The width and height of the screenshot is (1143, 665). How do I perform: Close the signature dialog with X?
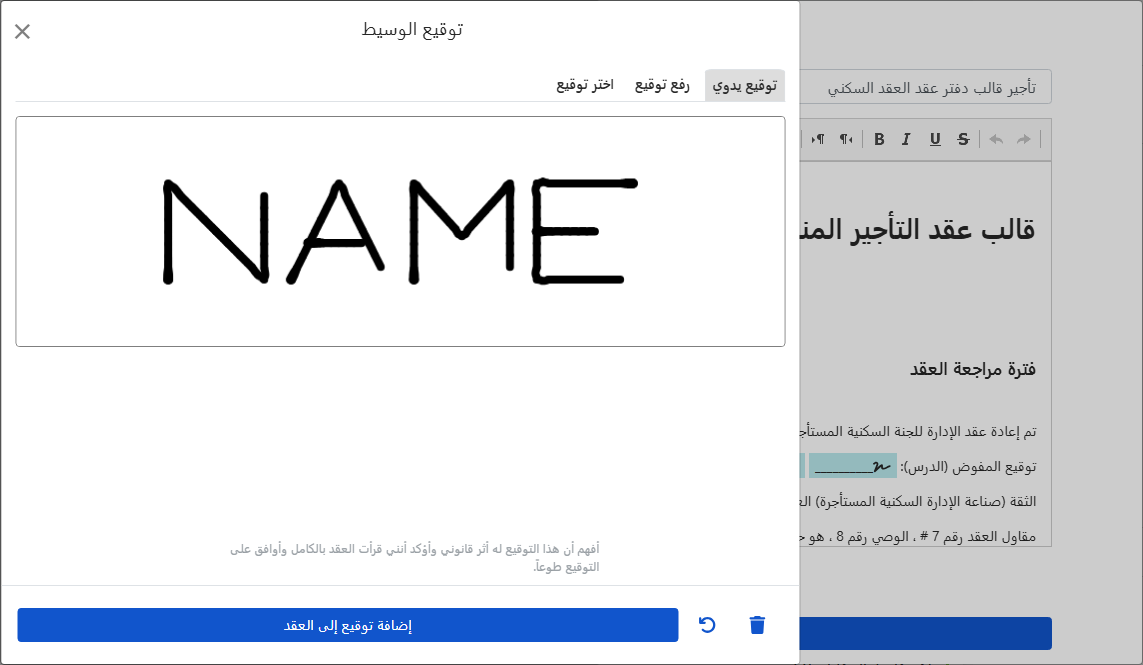(x=23, y=31)
